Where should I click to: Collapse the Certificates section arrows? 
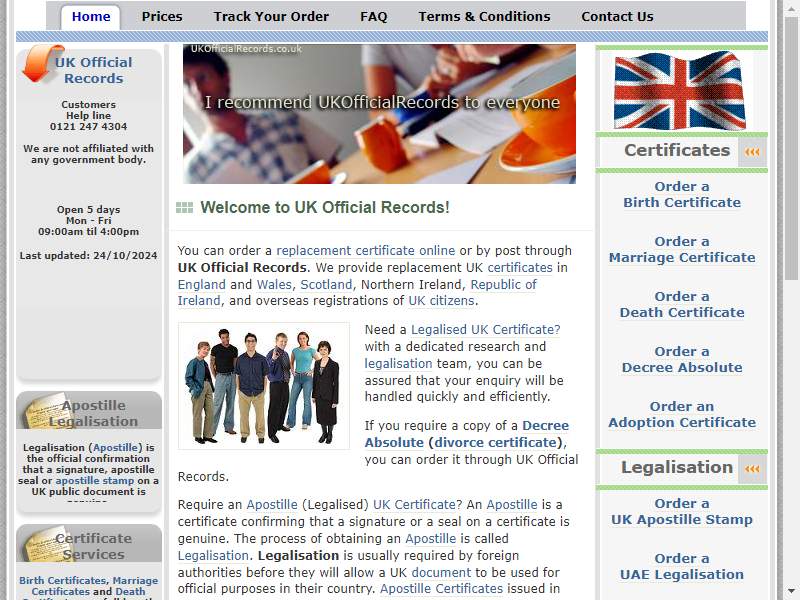pos(752,152)
